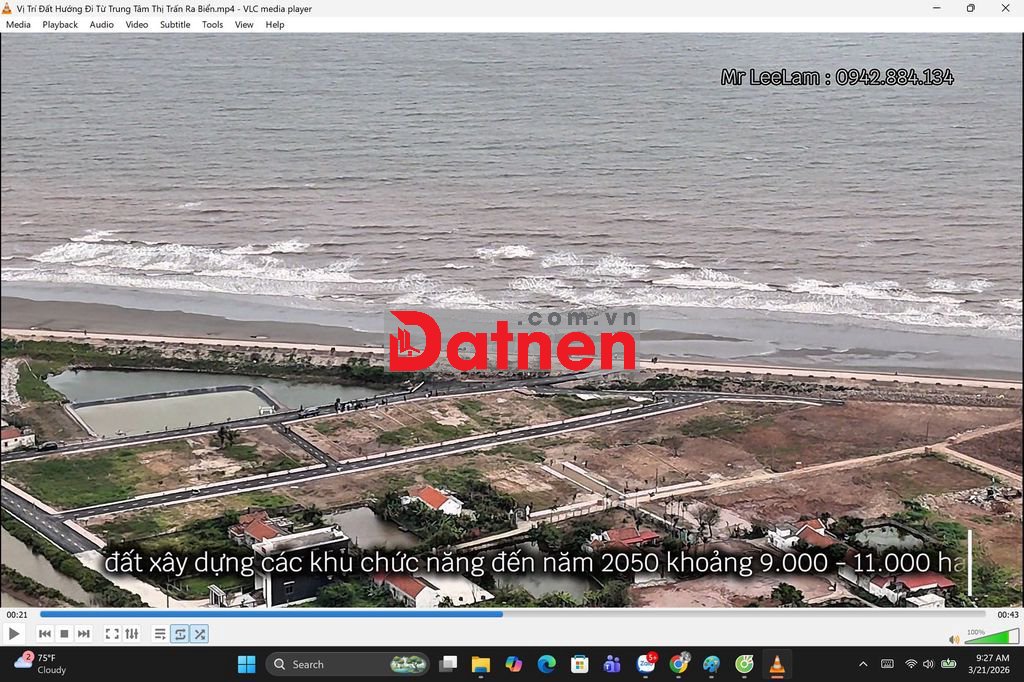
Task: Toggle loop repeat mode
Action: pos(180,634)
